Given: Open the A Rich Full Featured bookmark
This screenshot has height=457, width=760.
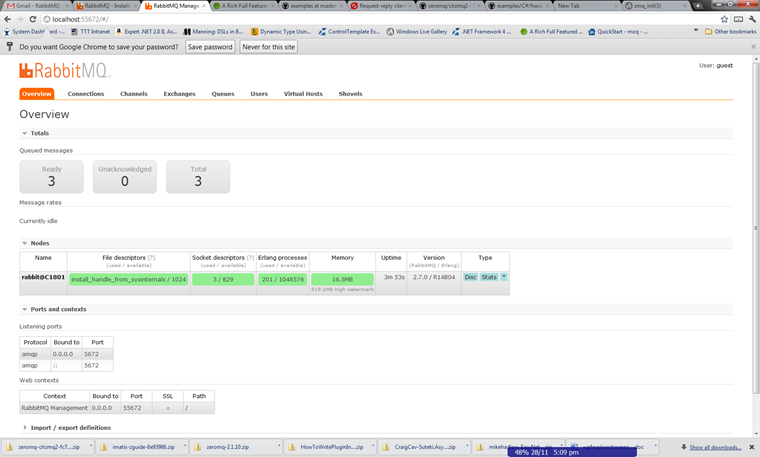Looking at the screenshot, I should 551,32.
